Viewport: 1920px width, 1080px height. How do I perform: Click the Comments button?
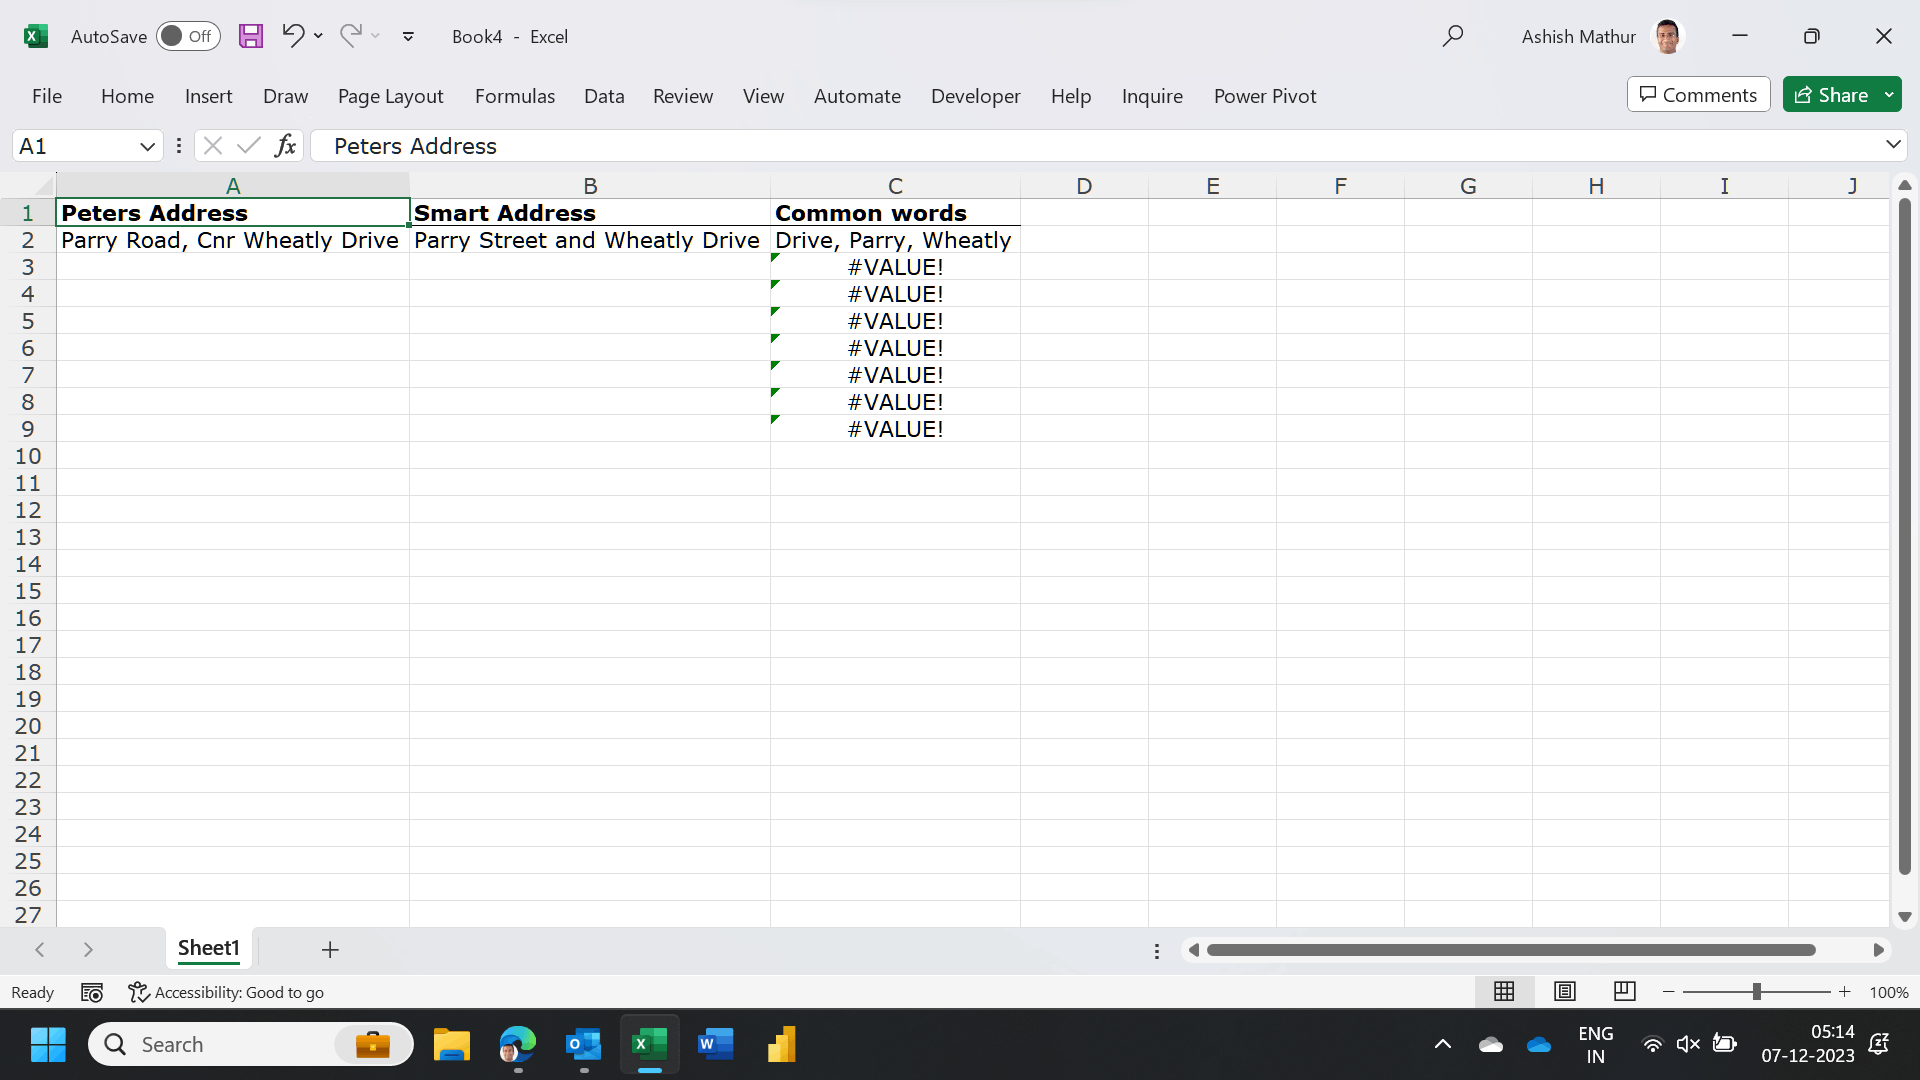(1698, 95)
